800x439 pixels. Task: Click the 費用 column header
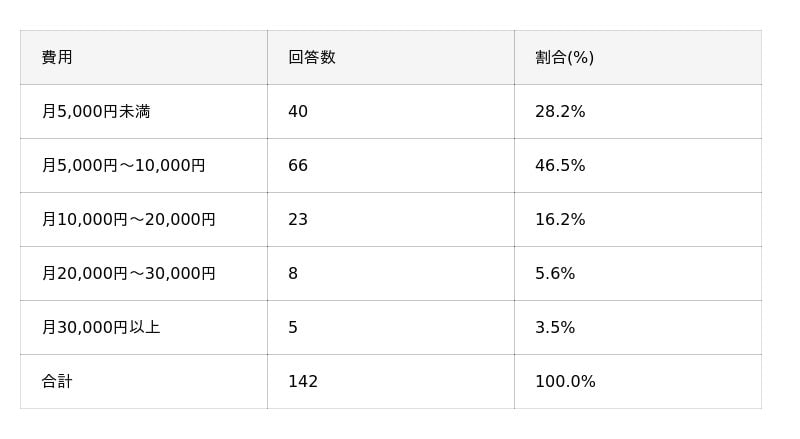click(x=57, y=57)
